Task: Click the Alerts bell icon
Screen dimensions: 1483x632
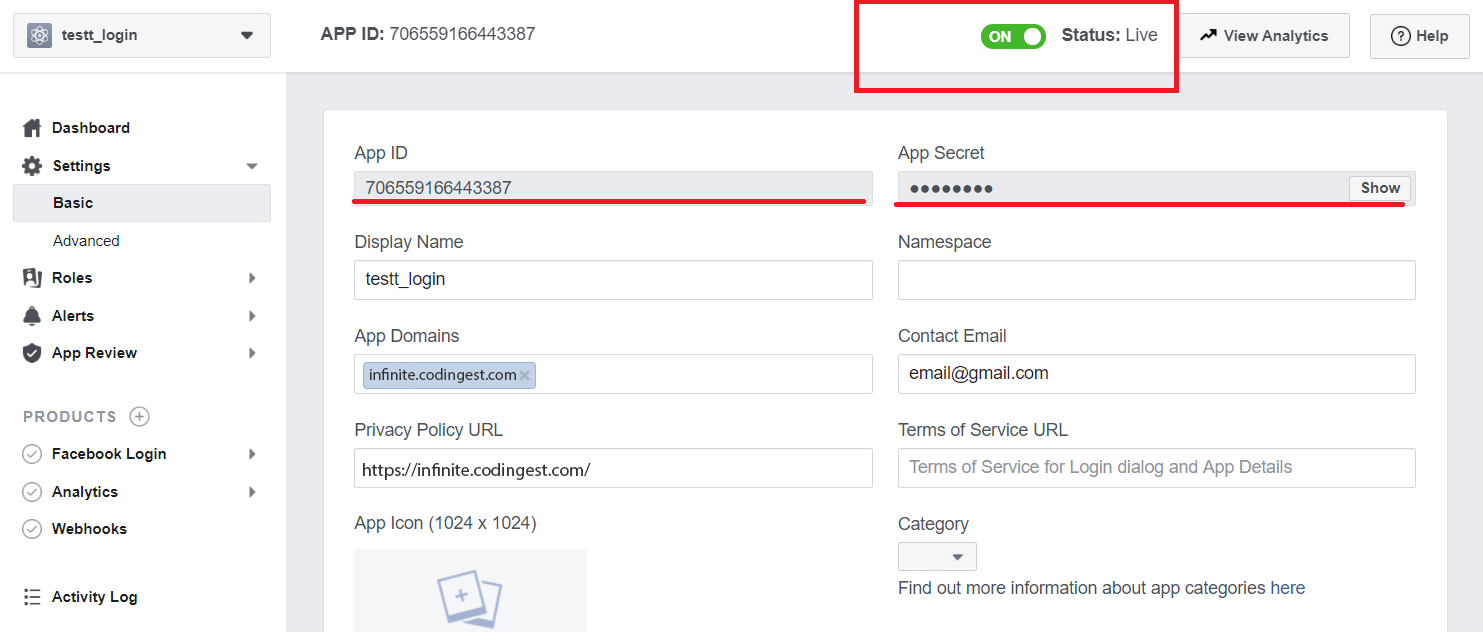Action: pos(32,316)
